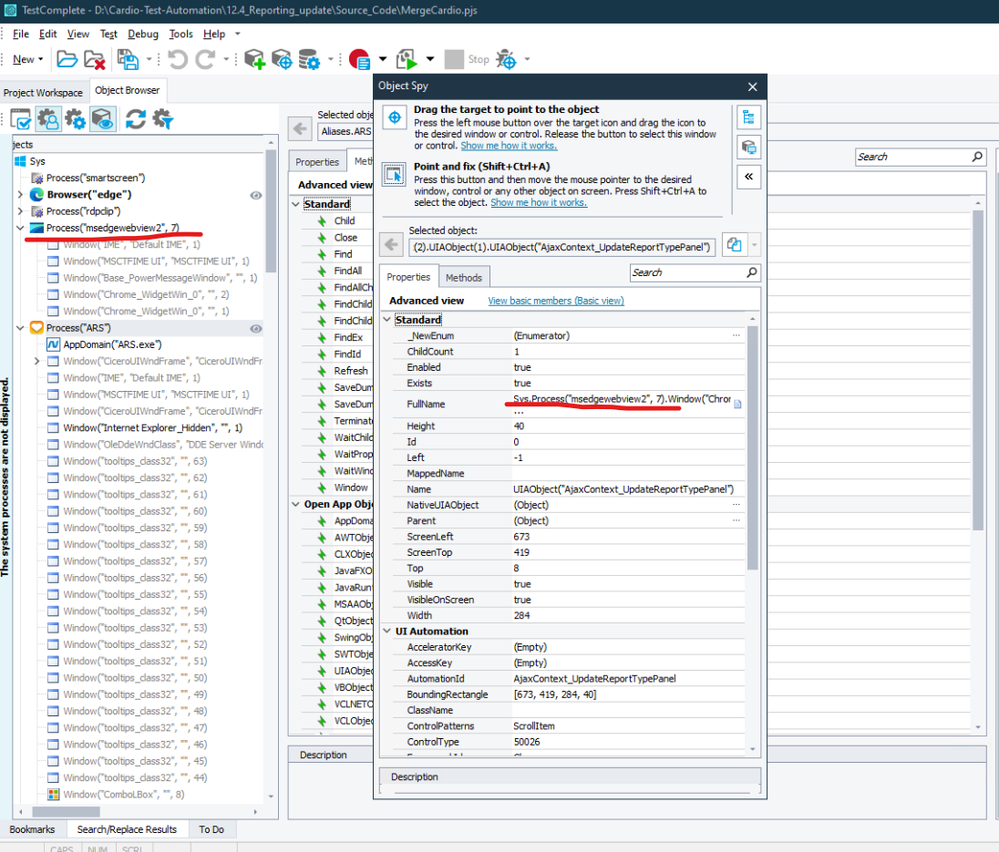Toggle the eye icon beside Process("ARS")

tap(256, 328)
